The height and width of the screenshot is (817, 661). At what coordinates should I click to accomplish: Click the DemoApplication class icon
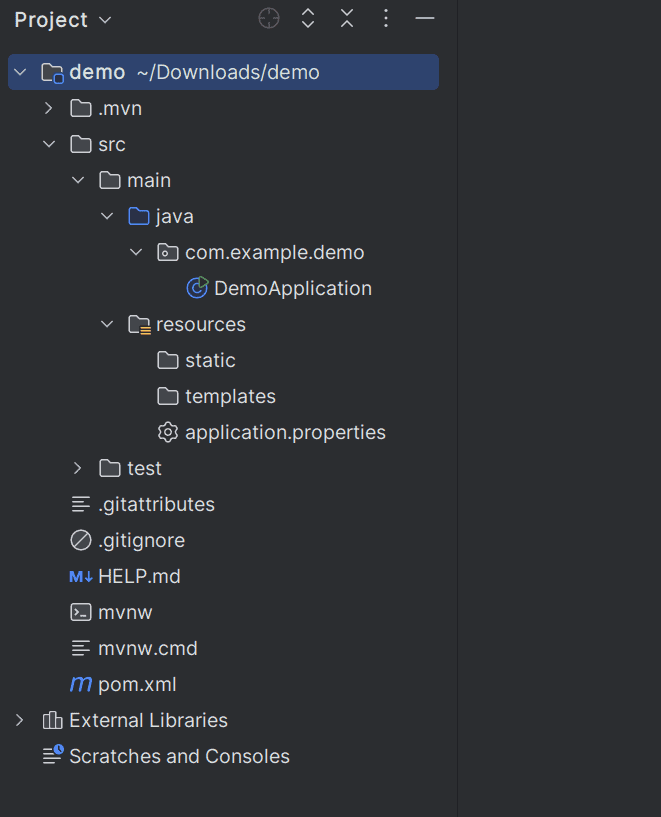tap(197, 288)
